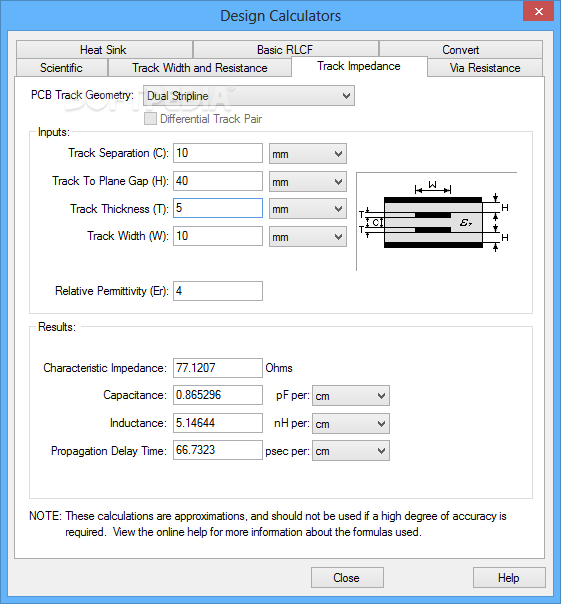Switch to the Via Resistance tab
This screenshot has height=604, width=561.
[x=485, y=68]
